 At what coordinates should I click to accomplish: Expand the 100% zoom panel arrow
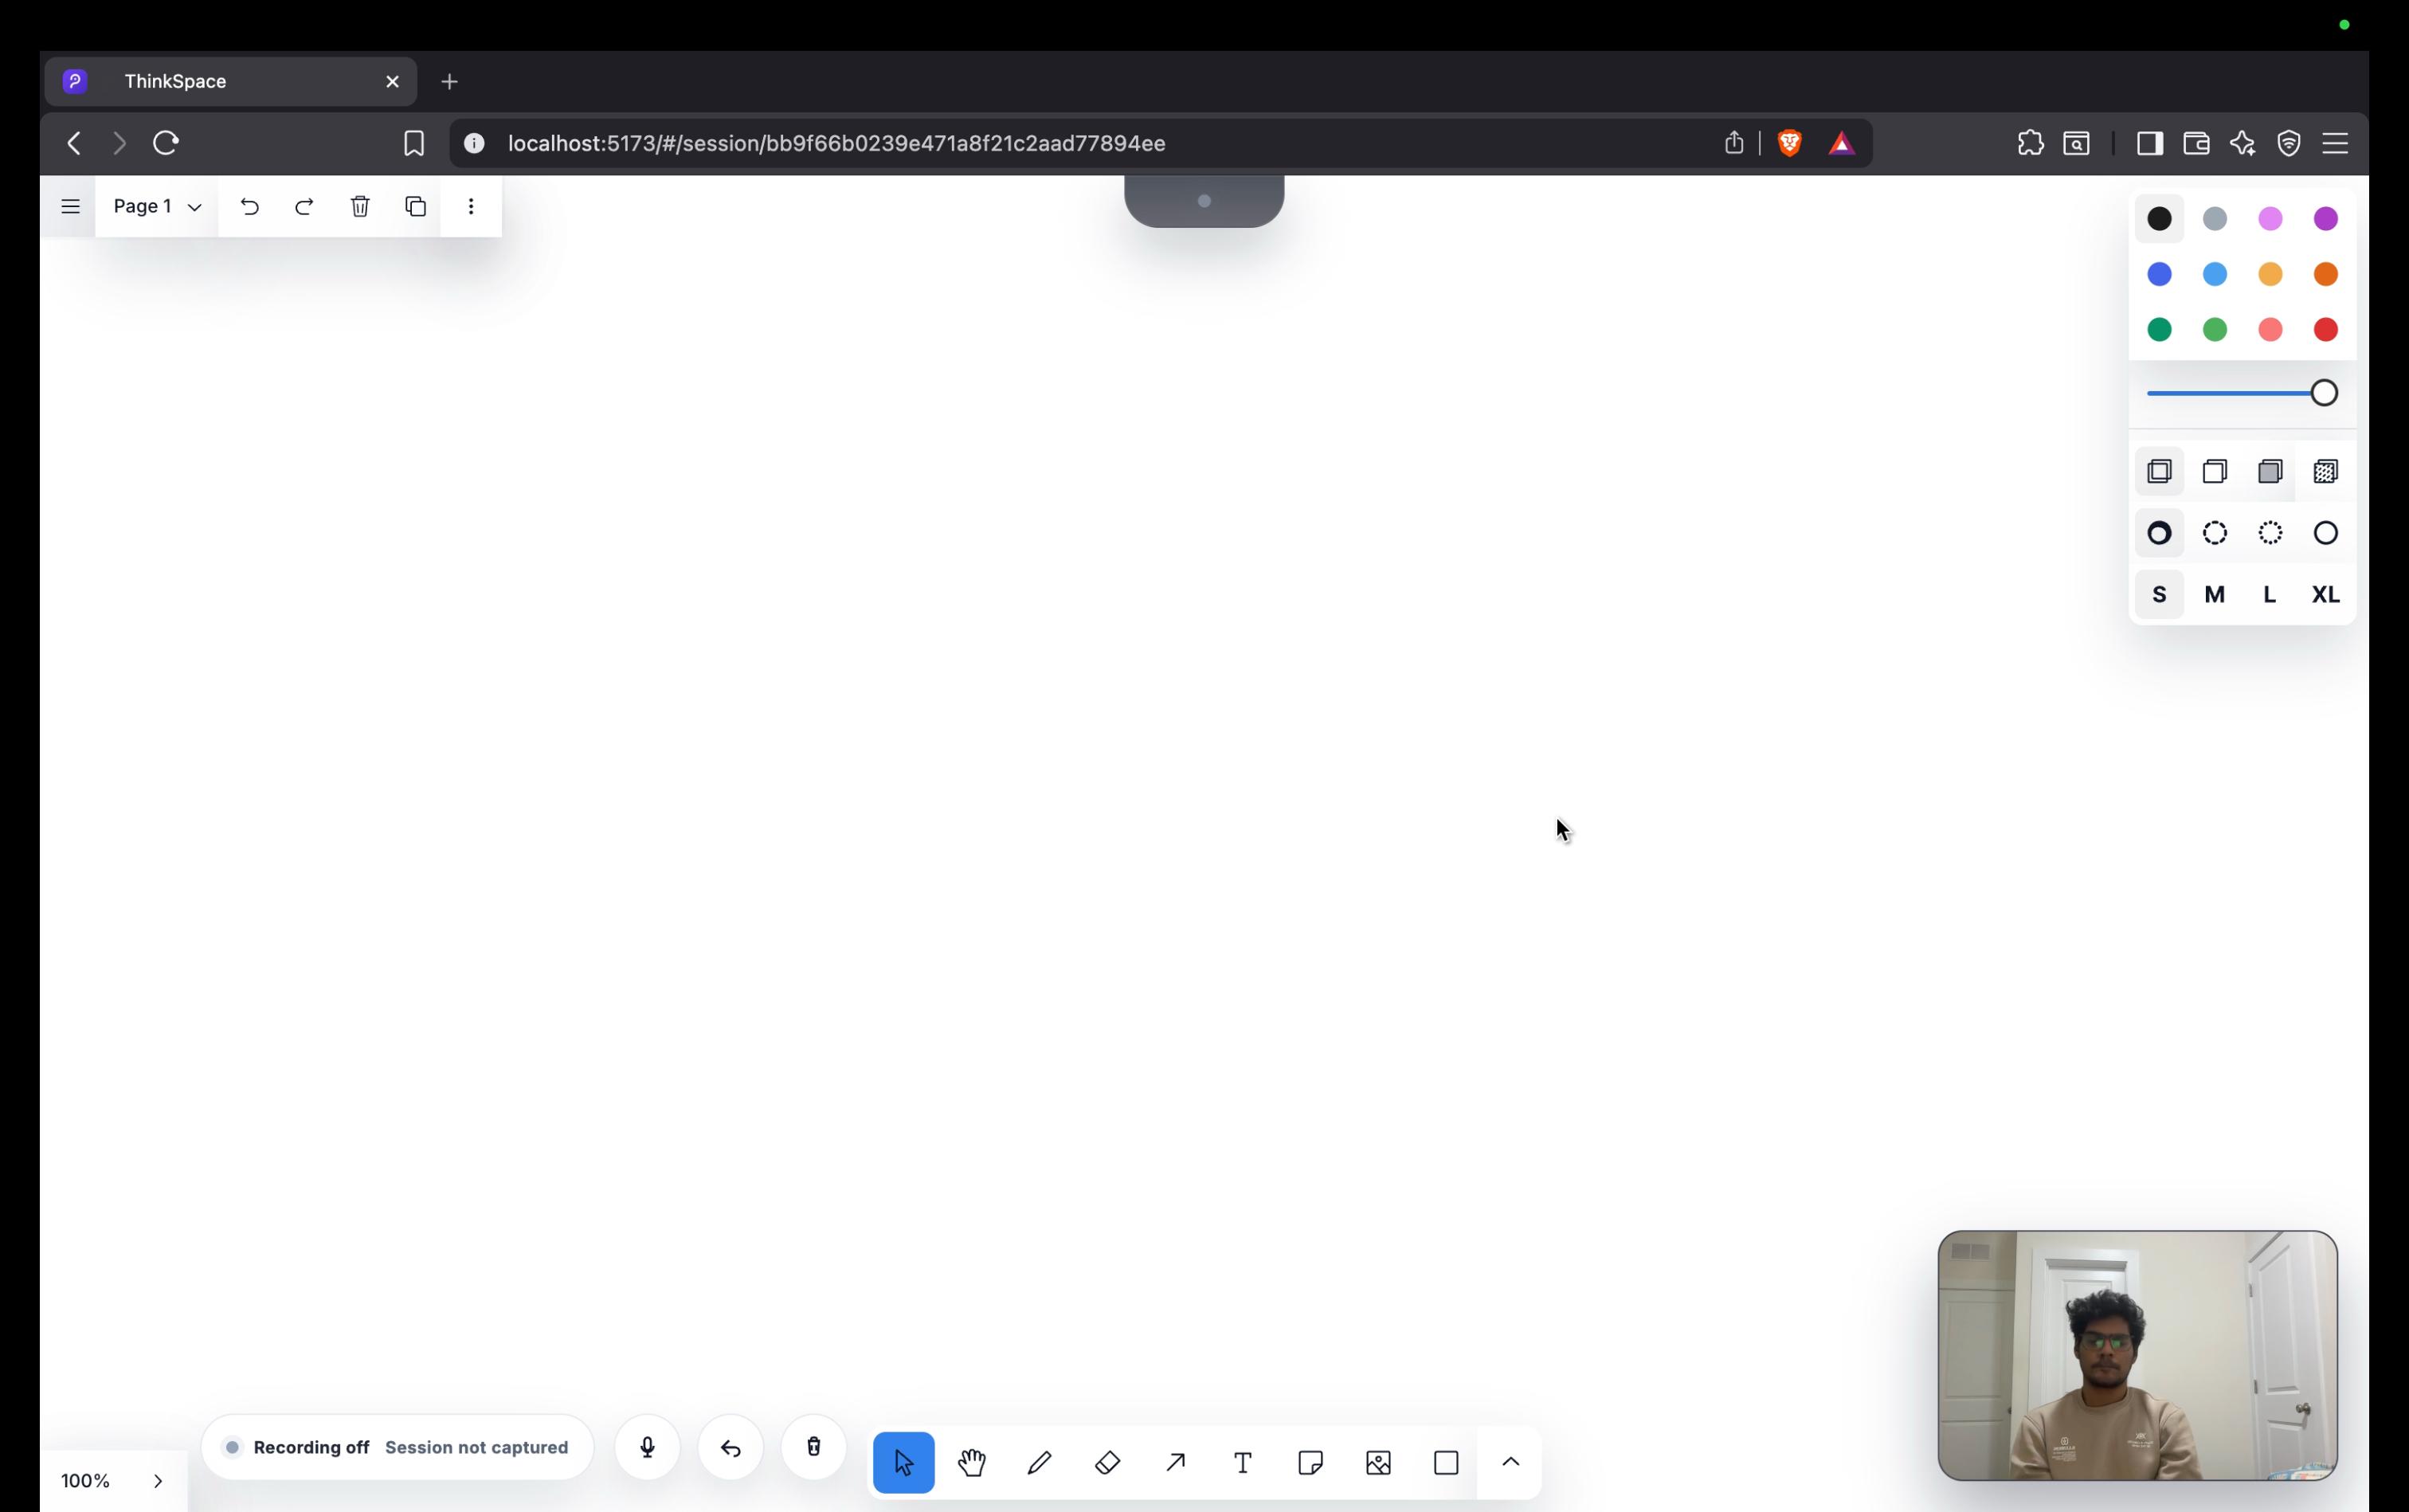tap(157, 1481)
